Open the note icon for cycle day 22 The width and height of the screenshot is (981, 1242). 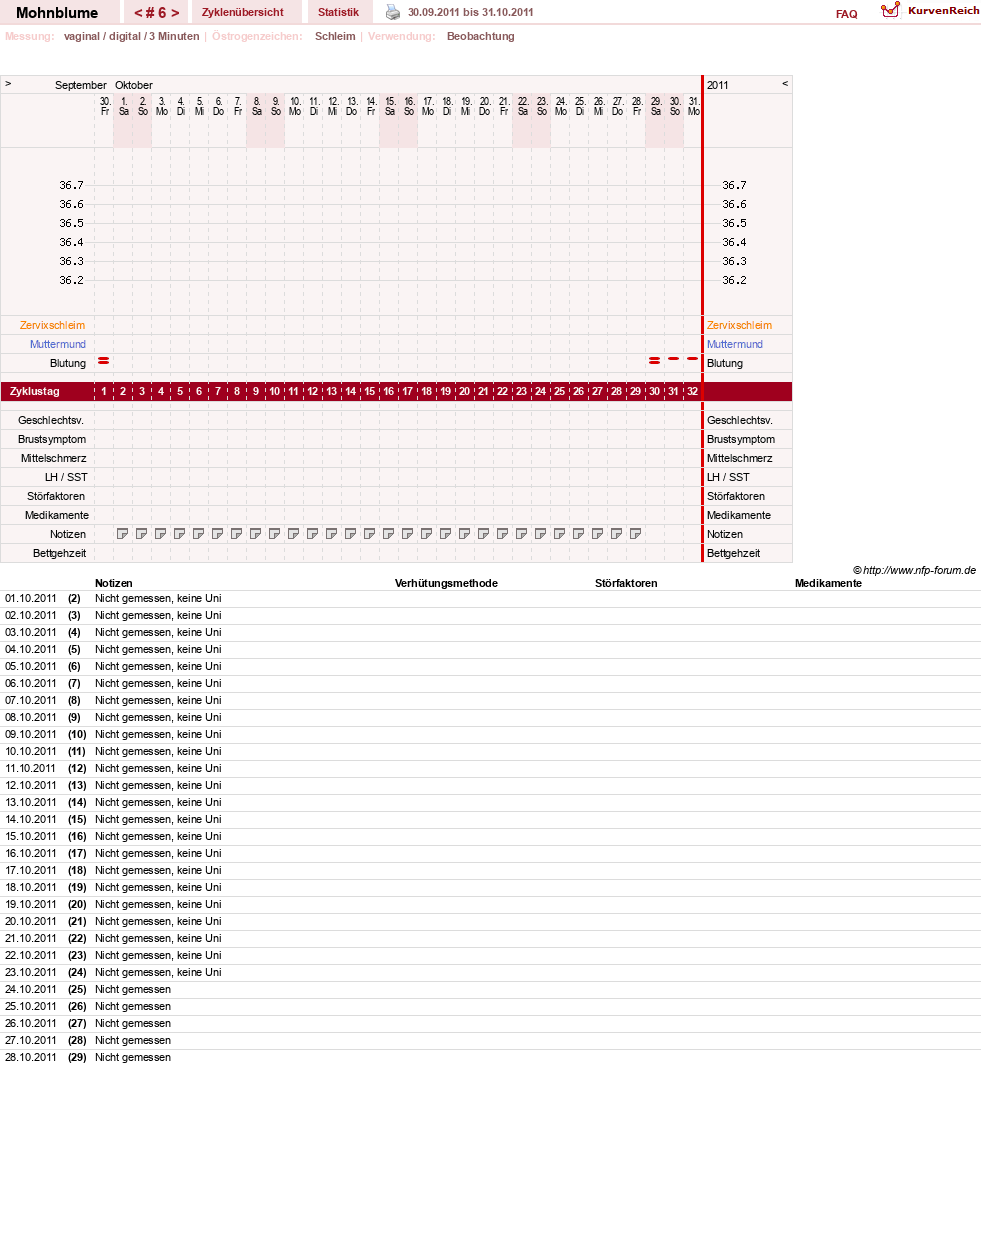tap(503, 534)
